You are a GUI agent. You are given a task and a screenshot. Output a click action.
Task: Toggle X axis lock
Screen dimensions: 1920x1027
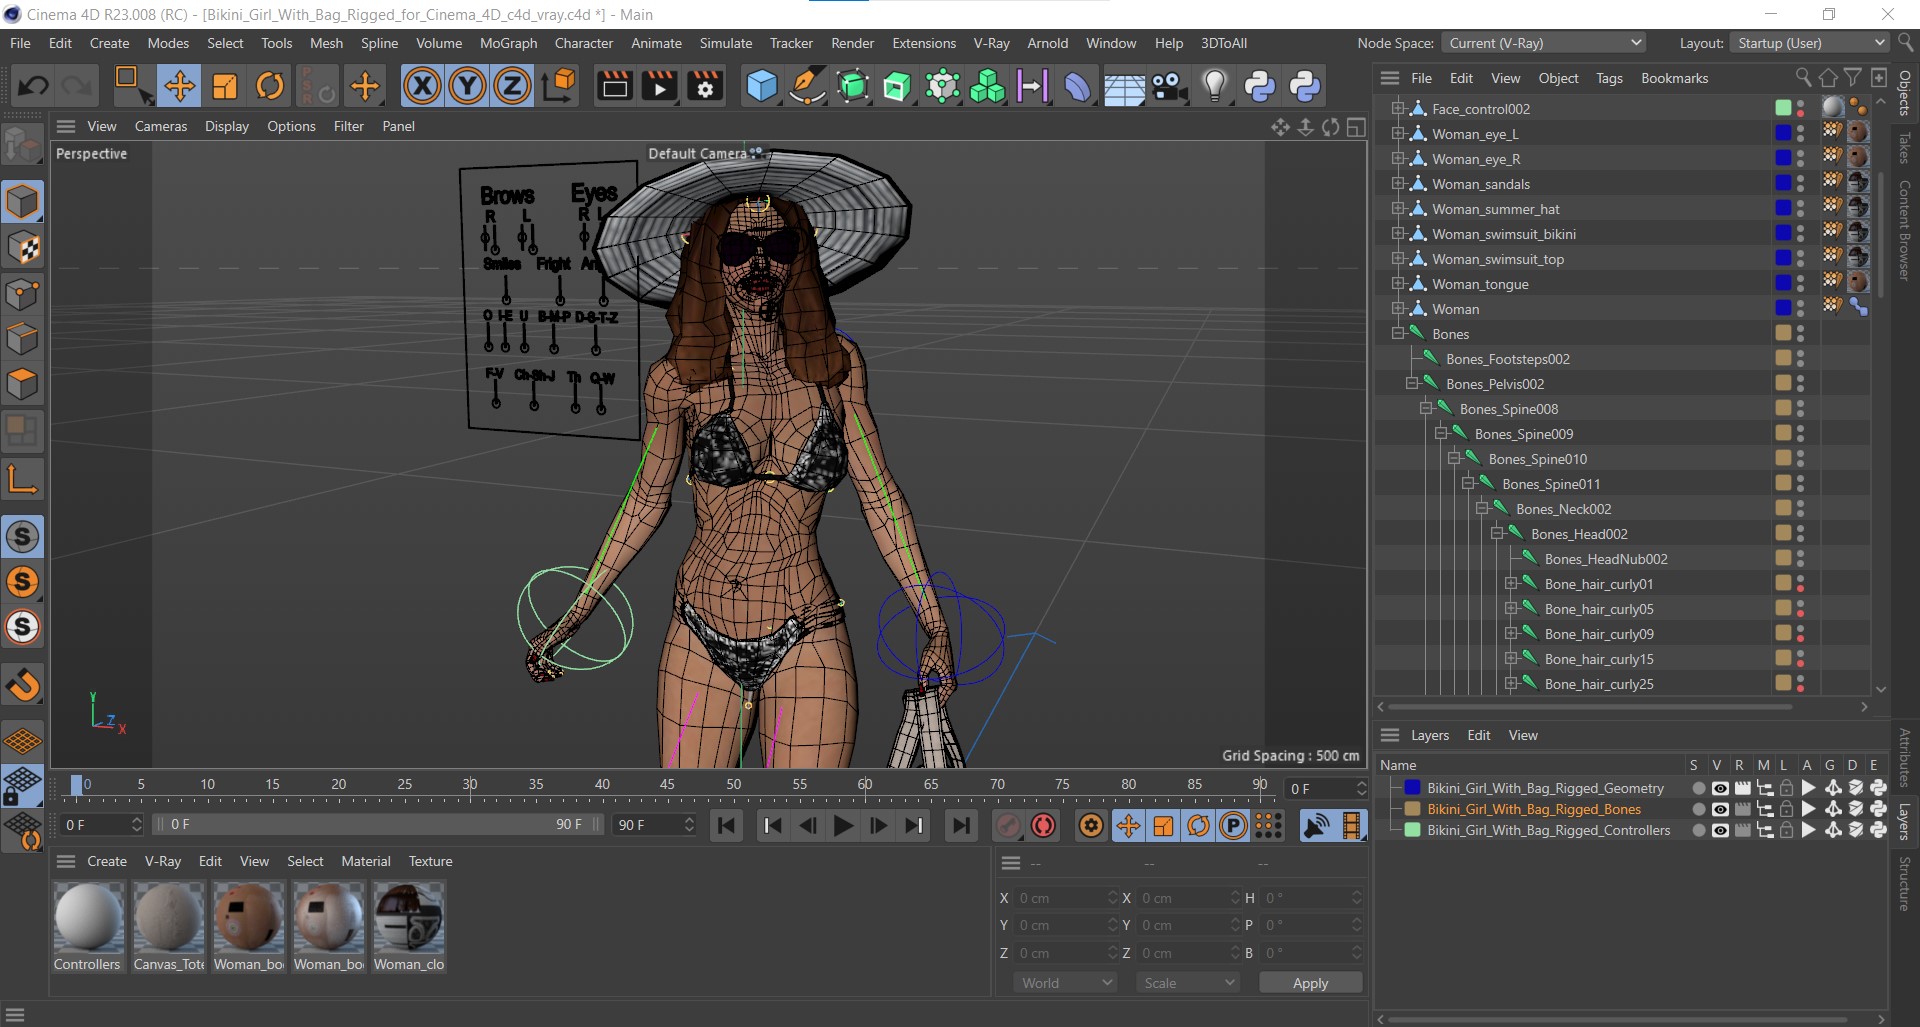click(x=422, y=86)
